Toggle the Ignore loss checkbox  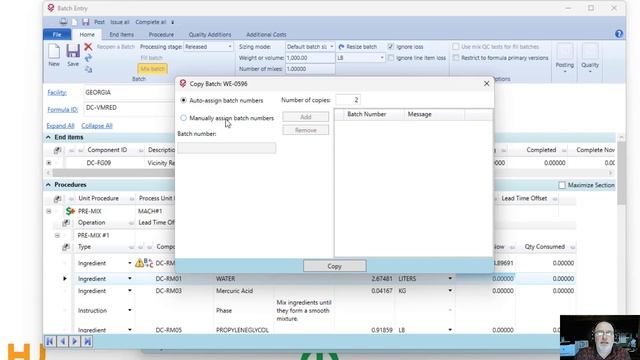(x=391, y=47)
